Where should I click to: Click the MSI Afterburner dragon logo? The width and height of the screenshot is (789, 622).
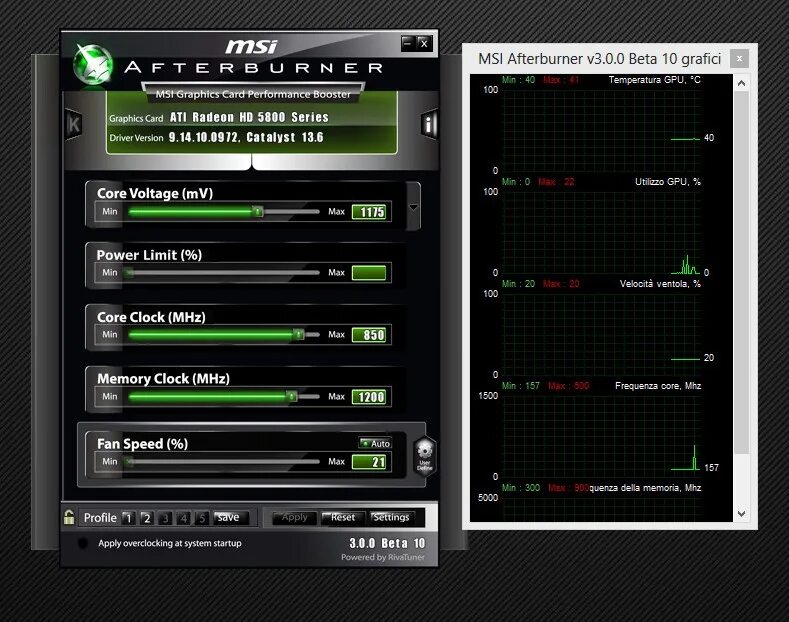pos(93,64)
